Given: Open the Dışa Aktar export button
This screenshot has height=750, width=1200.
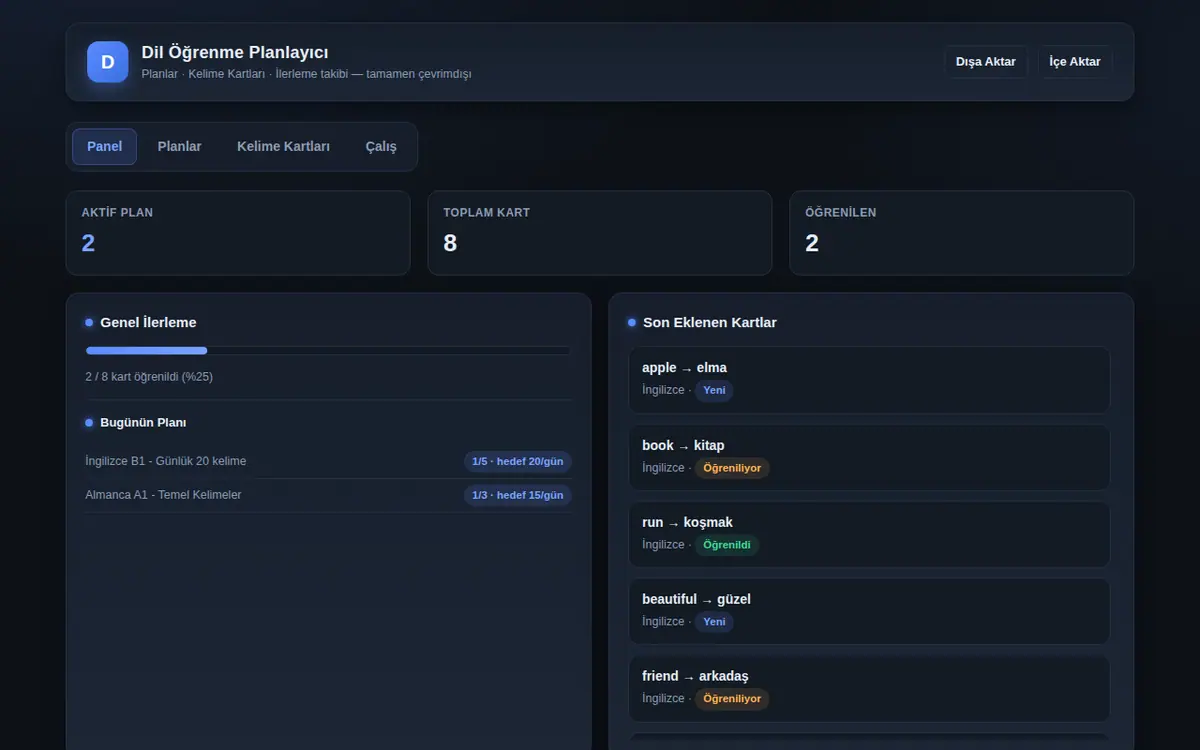Looking at the screenshot, I should tap(985, 62).
